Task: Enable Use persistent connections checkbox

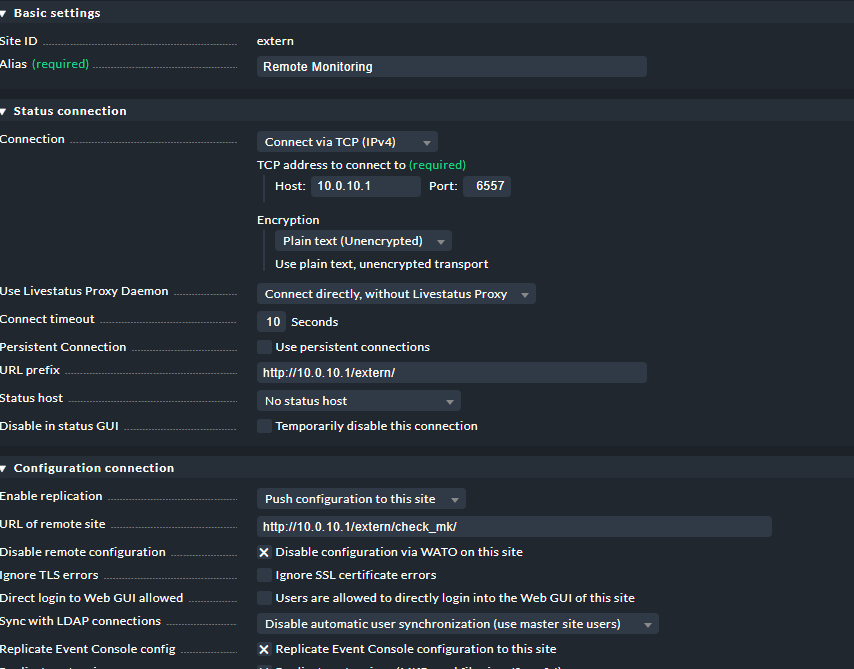Action: pos(265,347)
